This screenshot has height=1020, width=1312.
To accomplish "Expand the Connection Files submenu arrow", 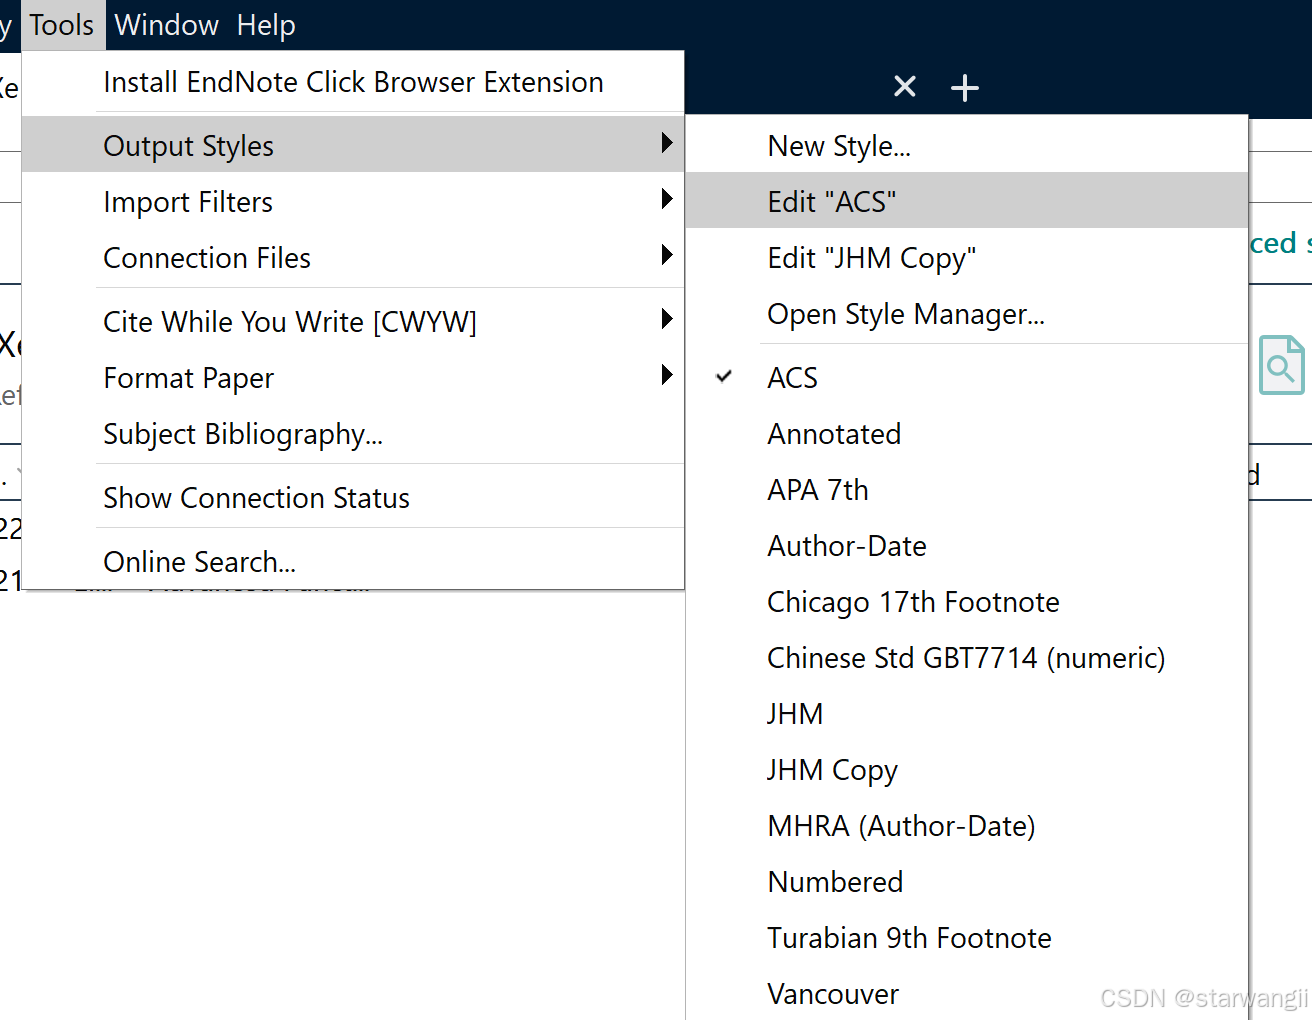I will (x=667, y=256).
